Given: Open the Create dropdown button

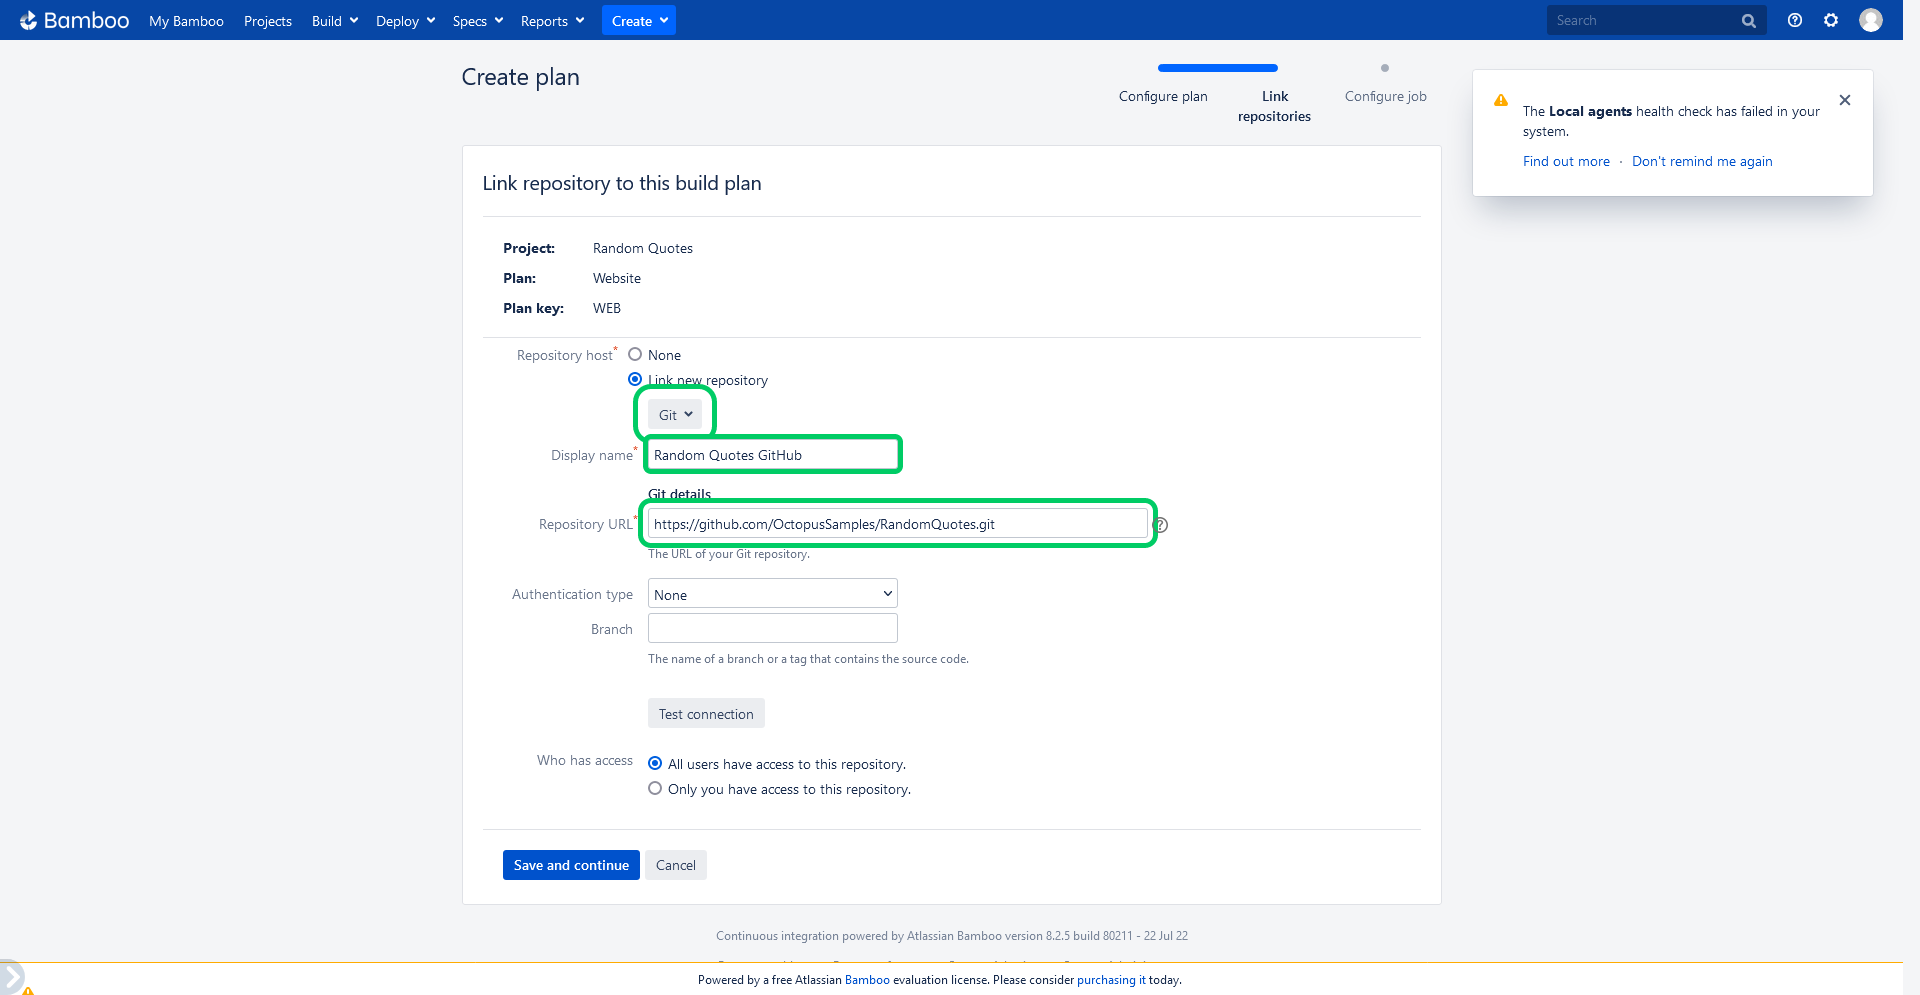Looking at the screenshot, I should (639, 21).
